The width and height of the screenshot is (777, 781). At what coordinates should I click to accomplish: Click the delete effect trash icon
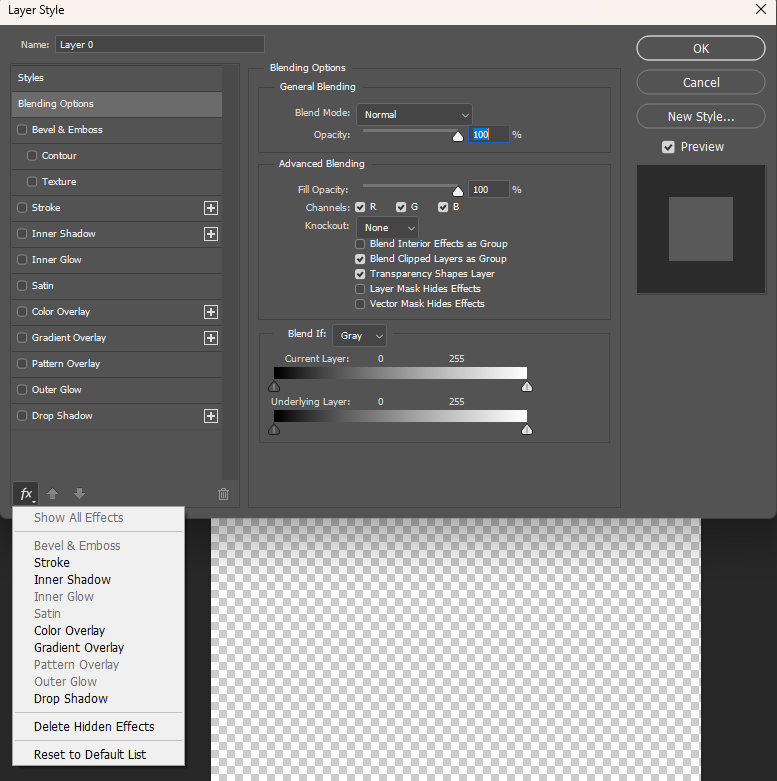224,494
